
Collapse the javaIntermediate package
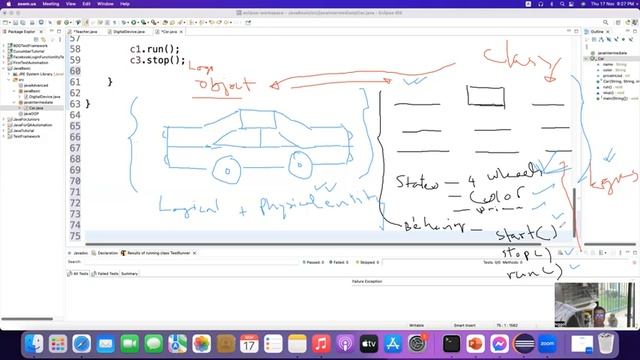[15, 102]
